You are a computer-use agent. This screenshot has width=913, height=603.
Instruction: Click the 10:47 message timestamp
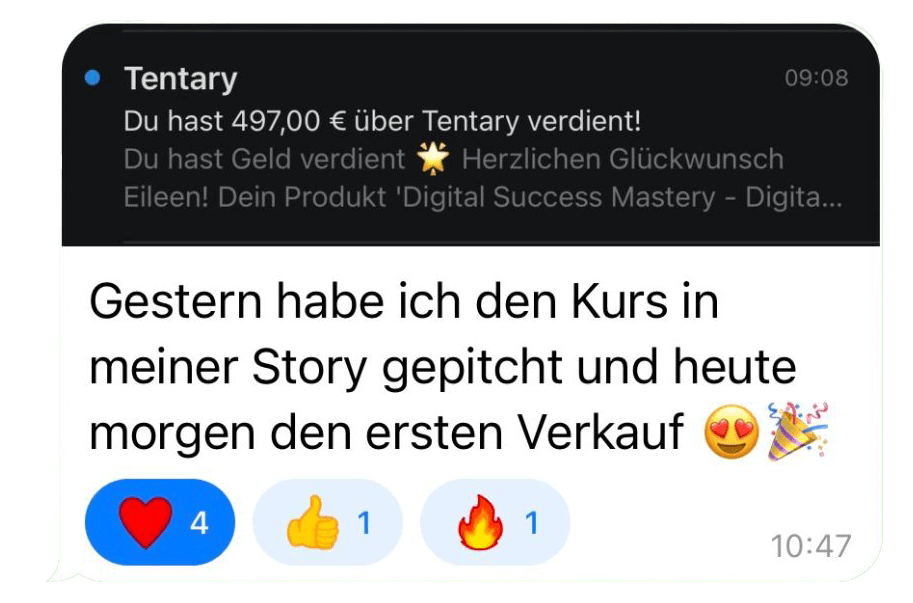(811, 546)
